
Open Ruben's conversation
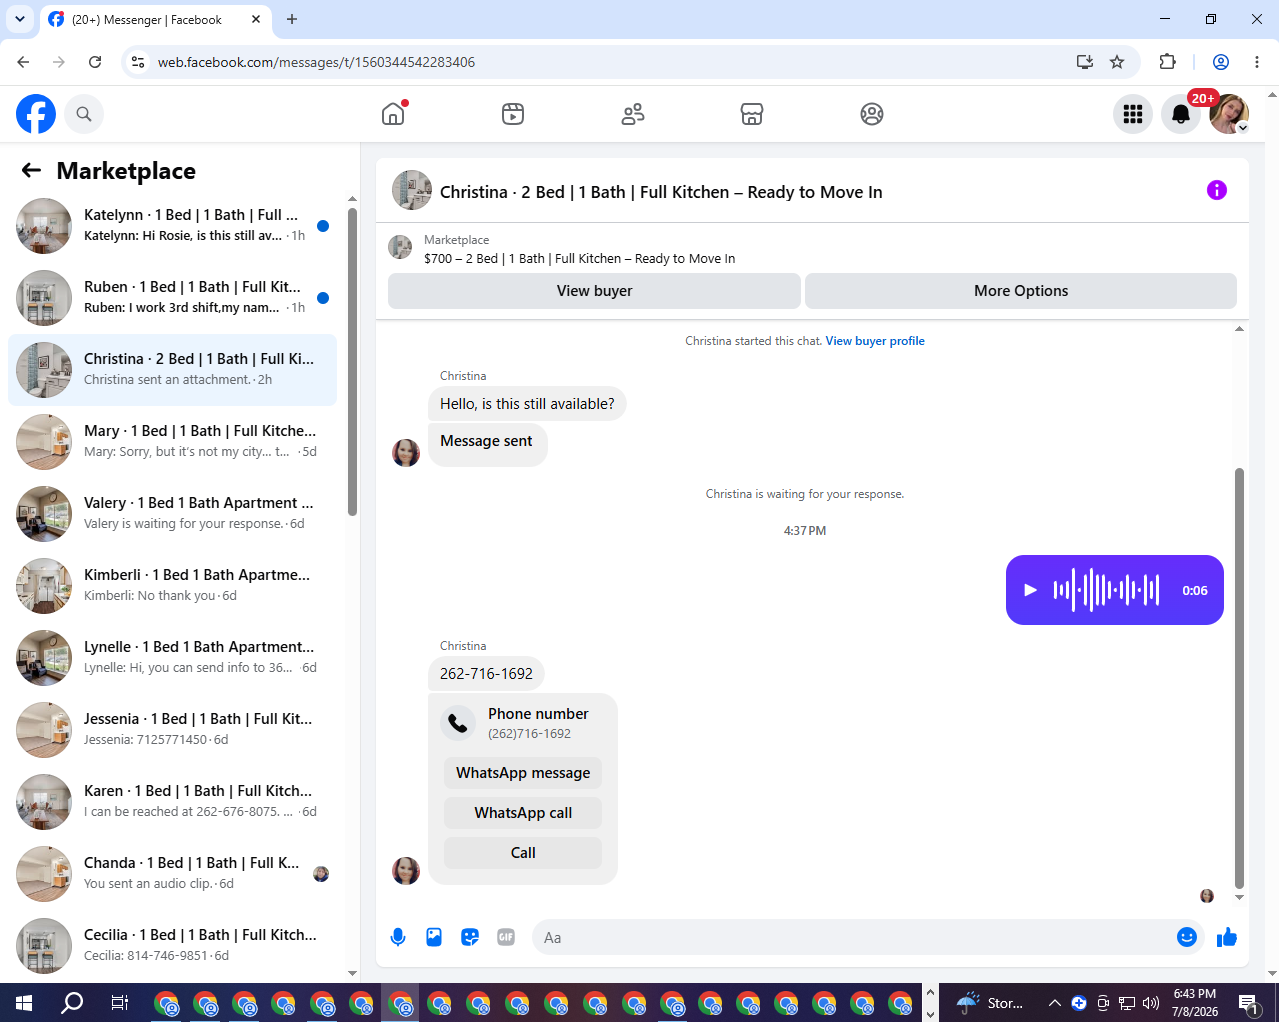point(172,298)
